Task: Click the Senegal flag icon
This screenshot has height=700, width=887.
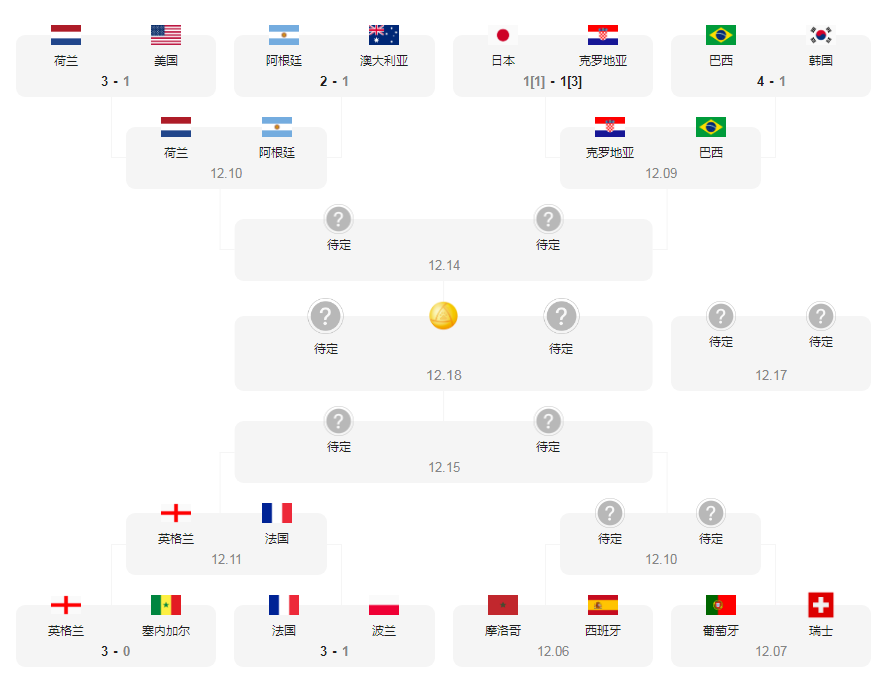Action: [x=166, y=605]
